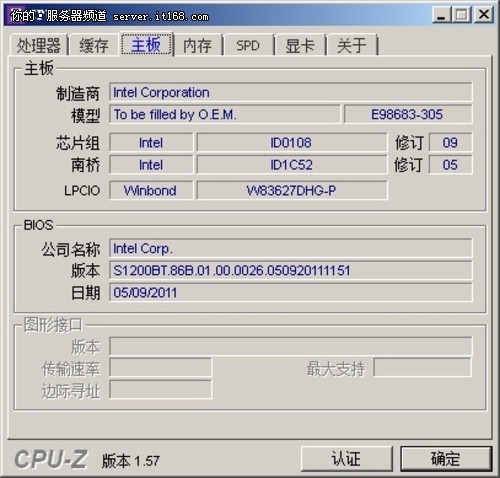Viewport: 500px width, 478px height.
Task: Select BIOS version S1200BT.86B string
Action: pos(291,270)
